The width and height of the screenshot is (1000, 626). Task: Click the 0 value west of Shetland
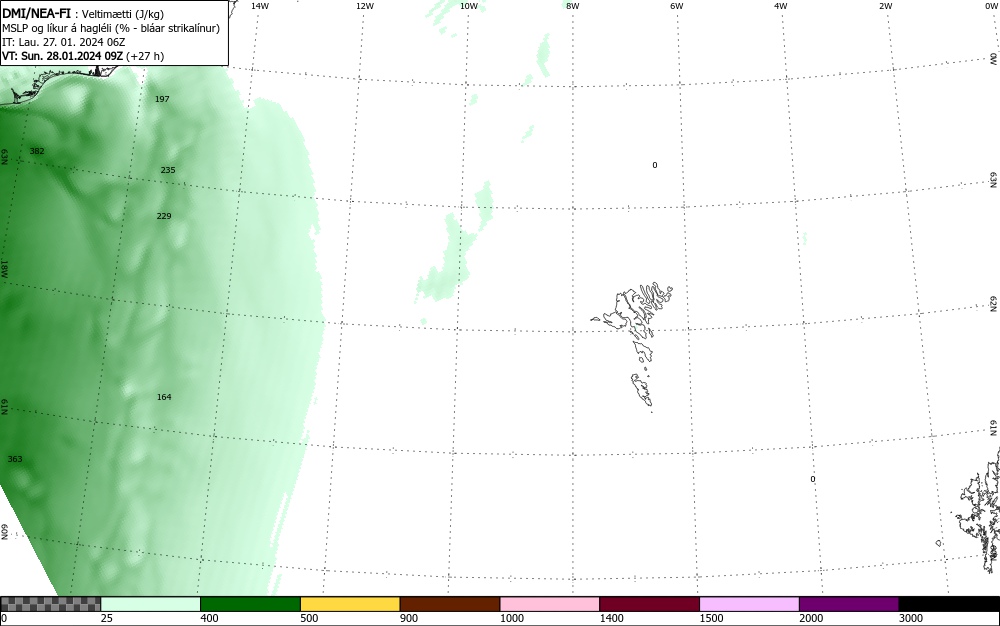[x=812, y=479]
